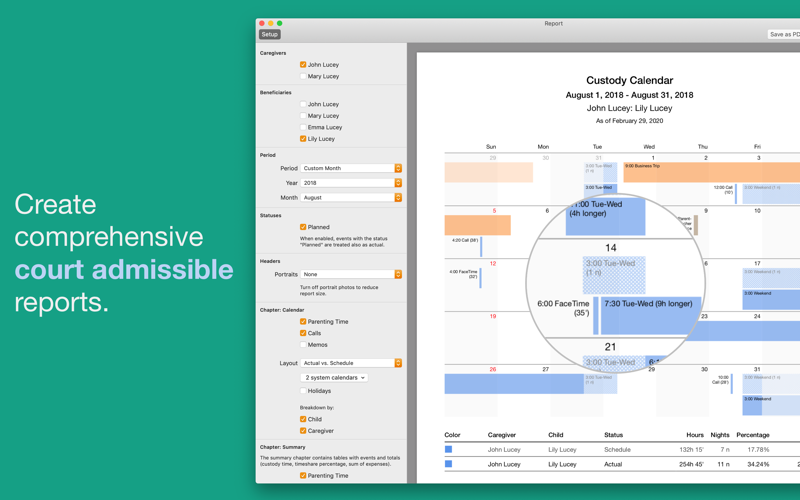The image size is (800, 500).
Task: Click the yellow minimize window button
Action: 271,23
